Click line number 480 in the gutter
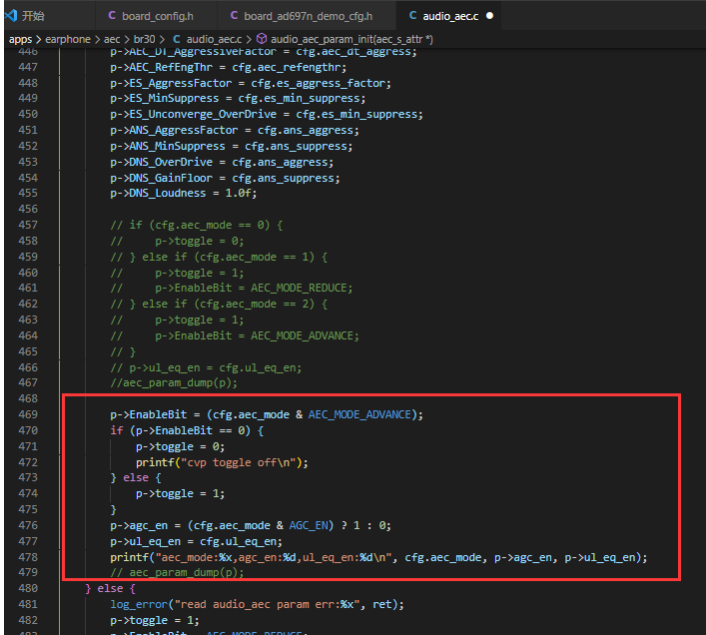Screen dimensions: 706x635 (28, 588)
